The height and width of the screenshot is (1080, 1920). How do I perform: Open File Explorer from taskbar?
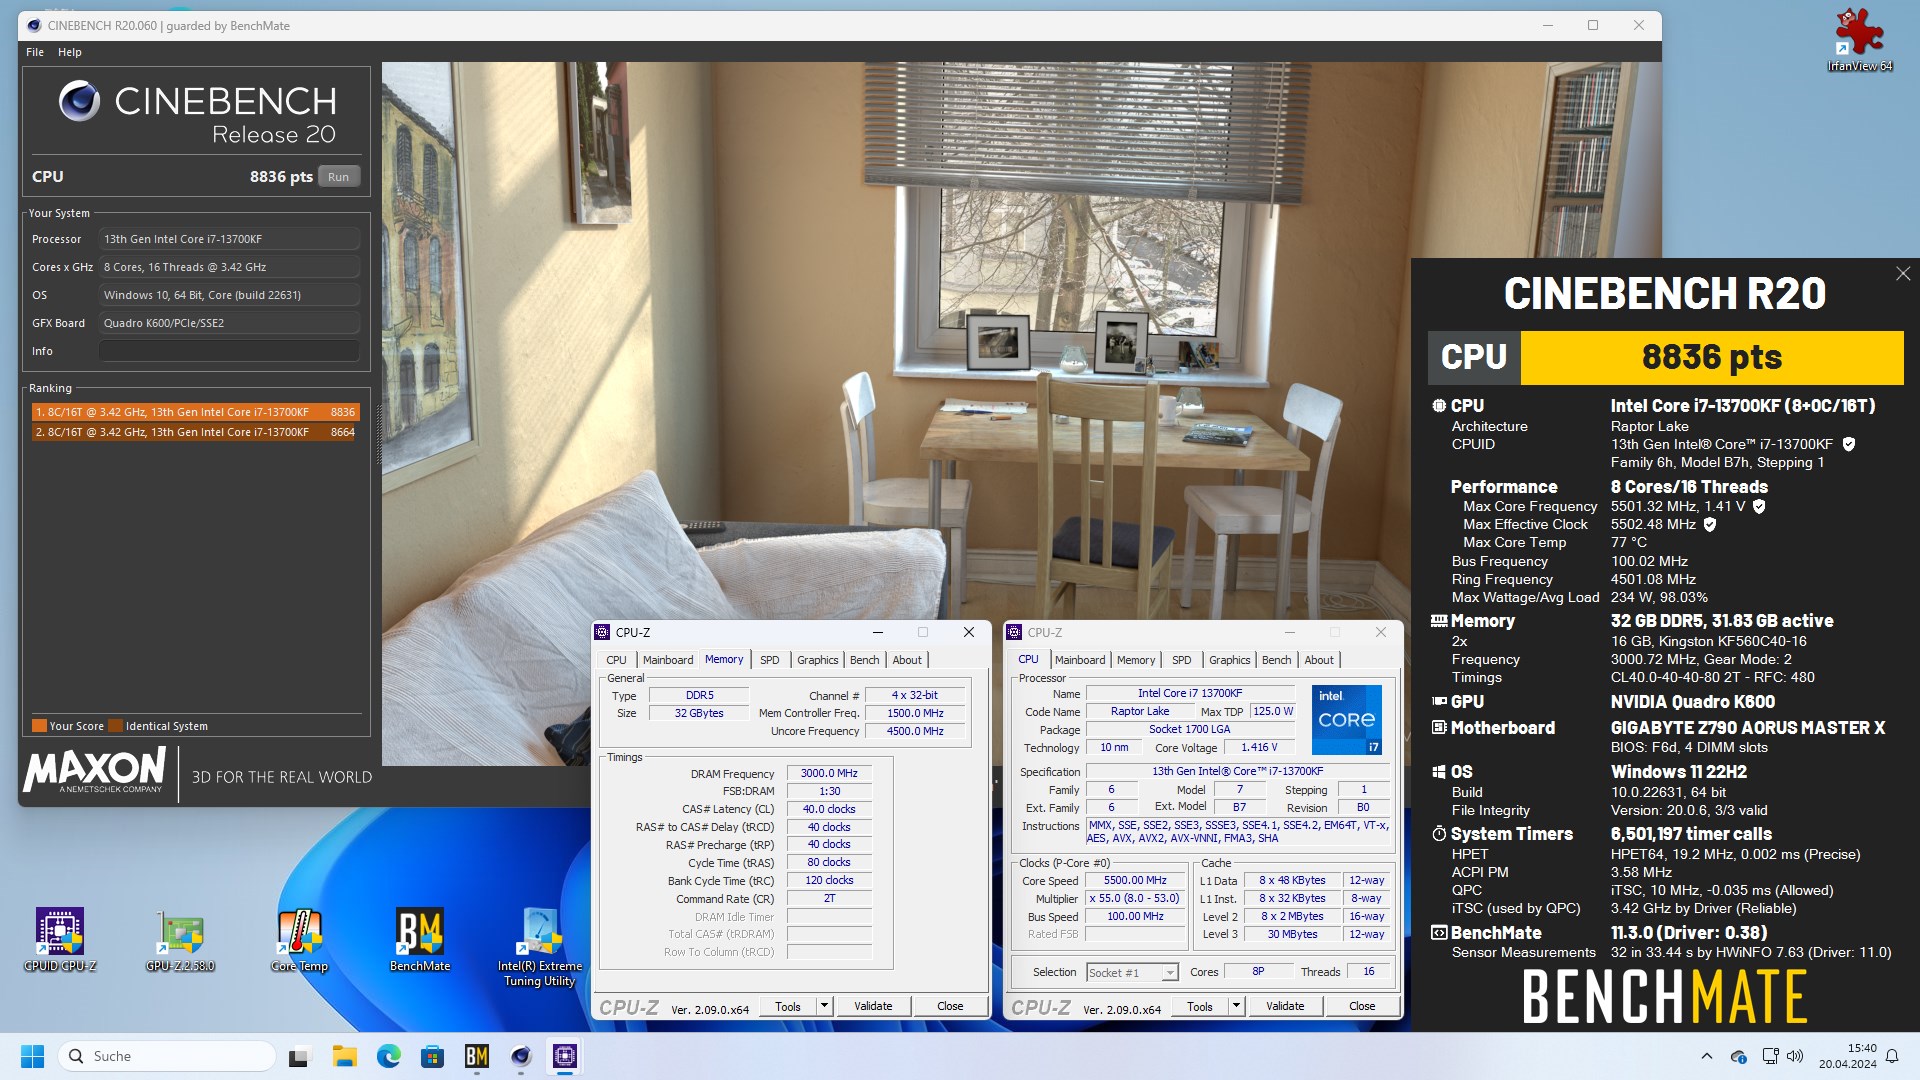(x=344, y=1056)
